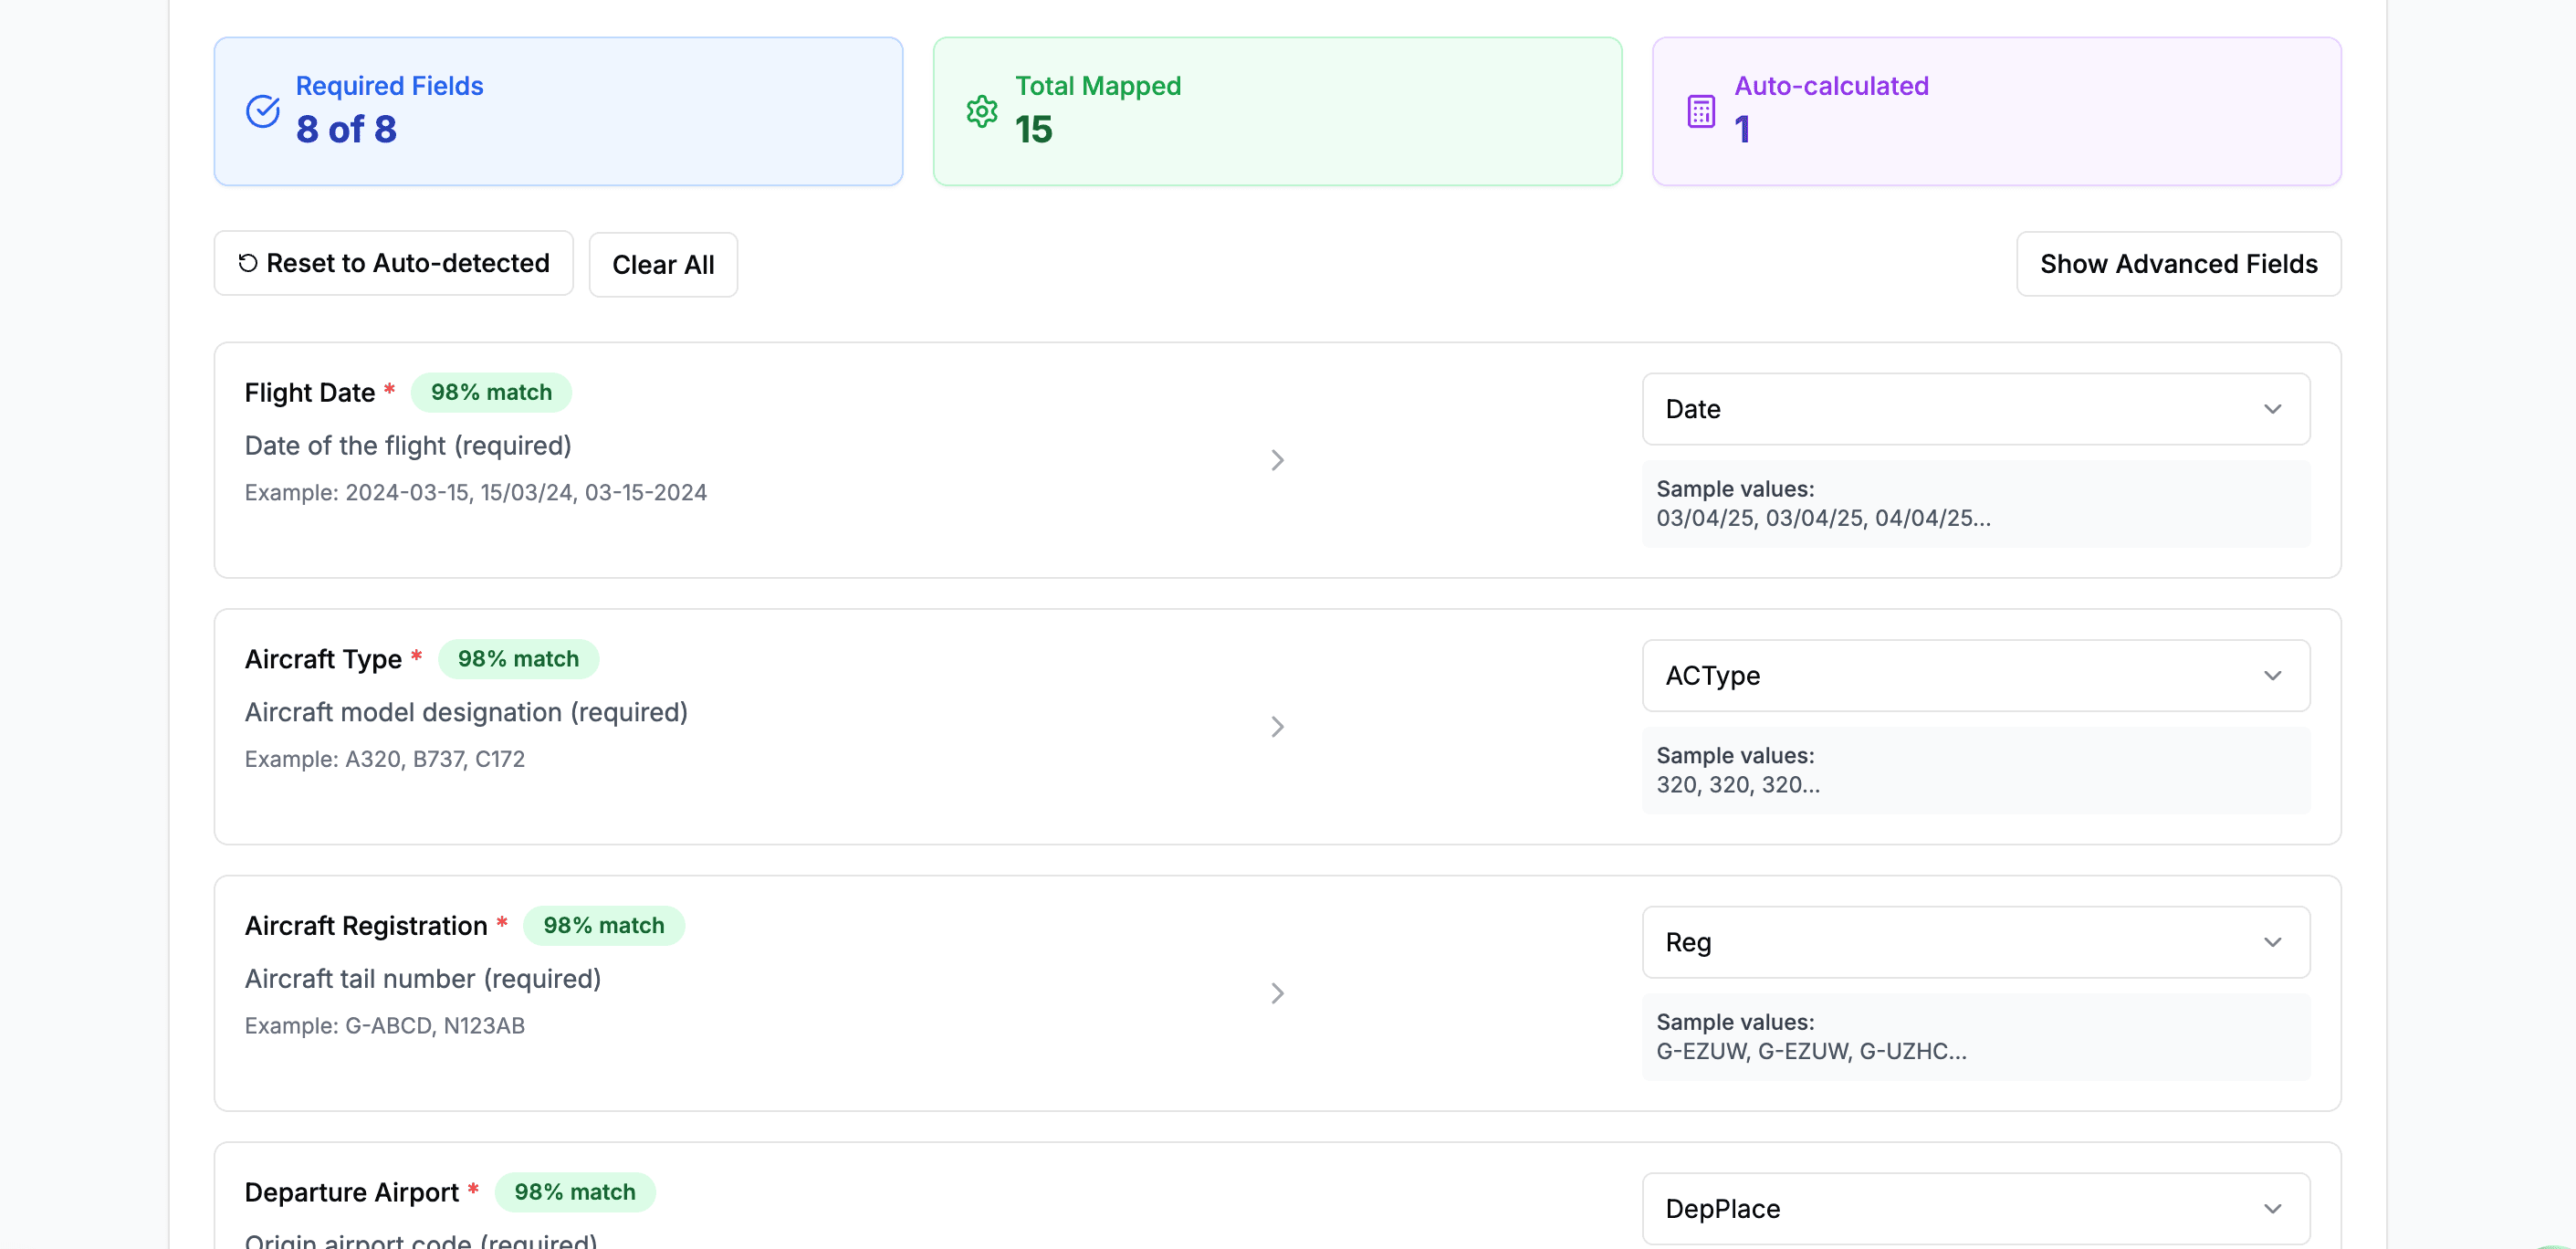The height and width of the screenshot is (1249, 2576).
Task: Click the Aircraft Registration sample values box
Action: click(1975, 1036)
